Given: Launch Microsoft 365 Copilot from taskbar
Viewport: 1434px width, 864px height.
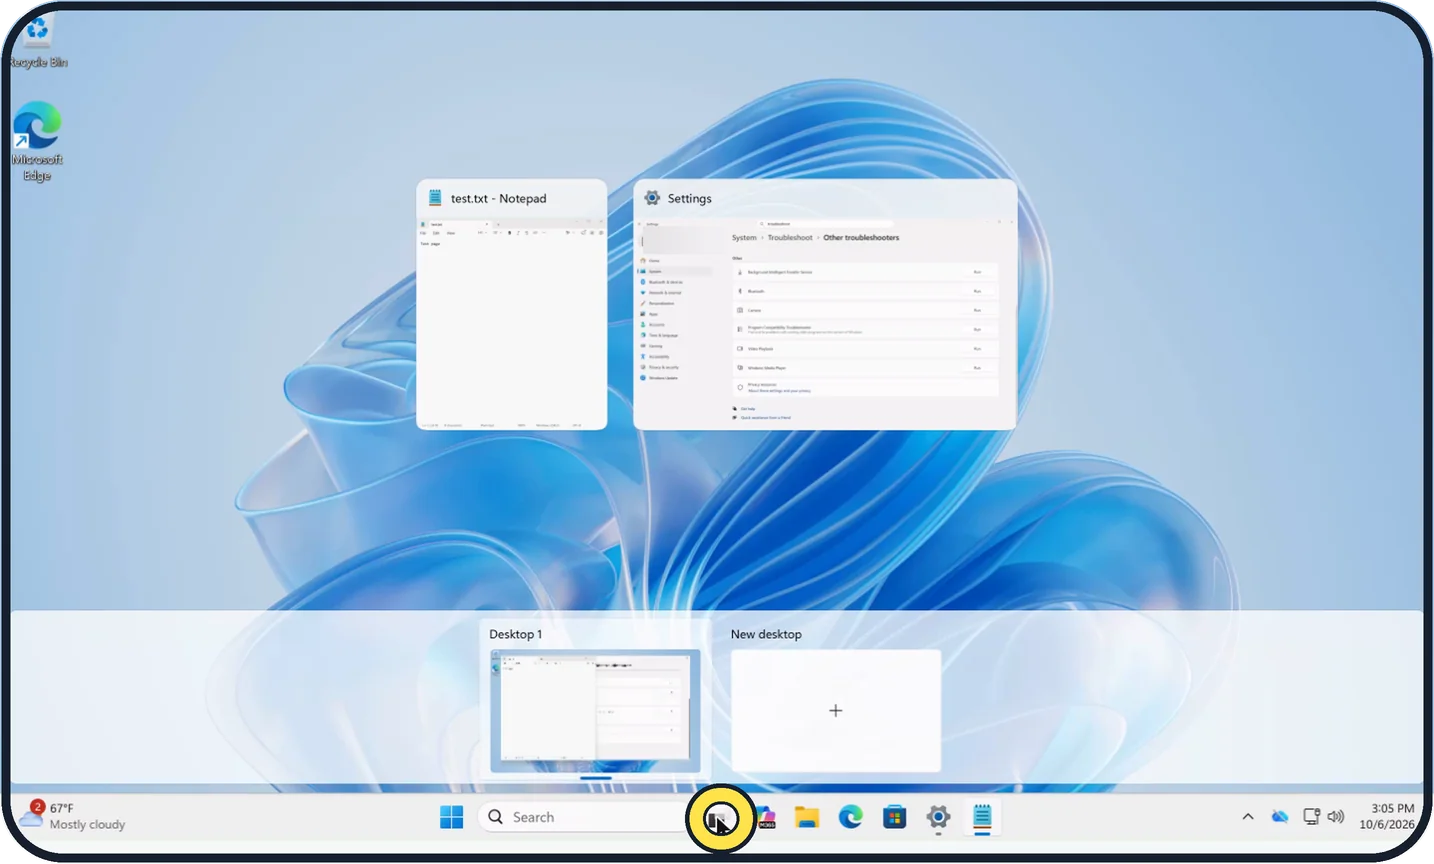Looking at the screenshot, I should 765,817.
